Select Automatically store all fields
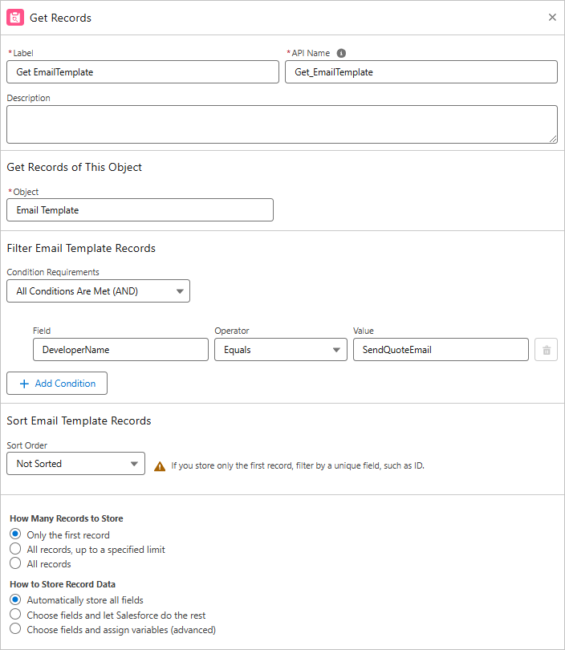Viewport: 565px width, 650px height. pyautogui.click(x=15, y=599)
